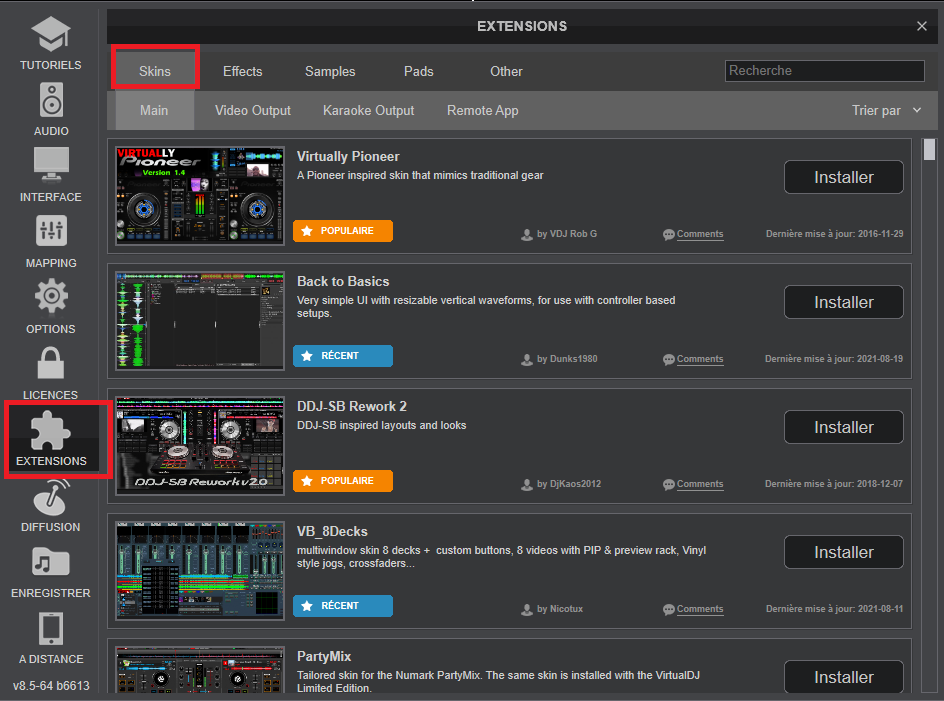Screen dimensions: 944x701
Task: Click author icon beside VDJ Rob G
Action: coord(527,234)
